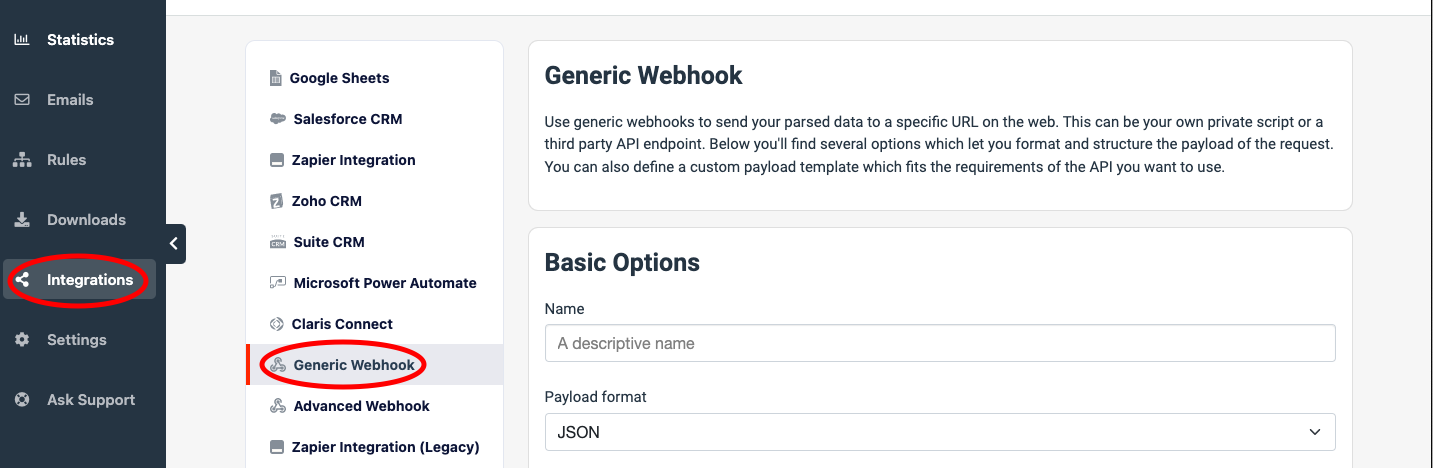
Task: Click the Name input field
Action: click(939, 343)
